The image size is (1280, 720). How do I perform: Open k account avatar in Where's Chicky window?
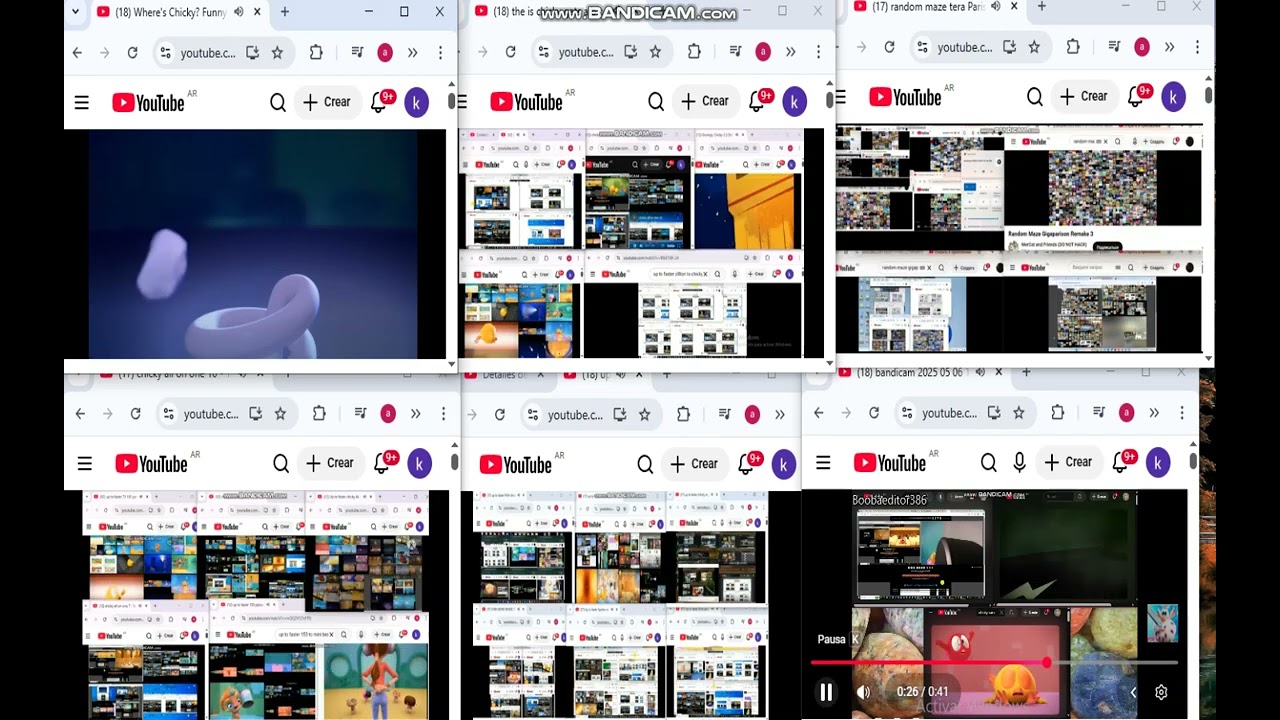416,102
